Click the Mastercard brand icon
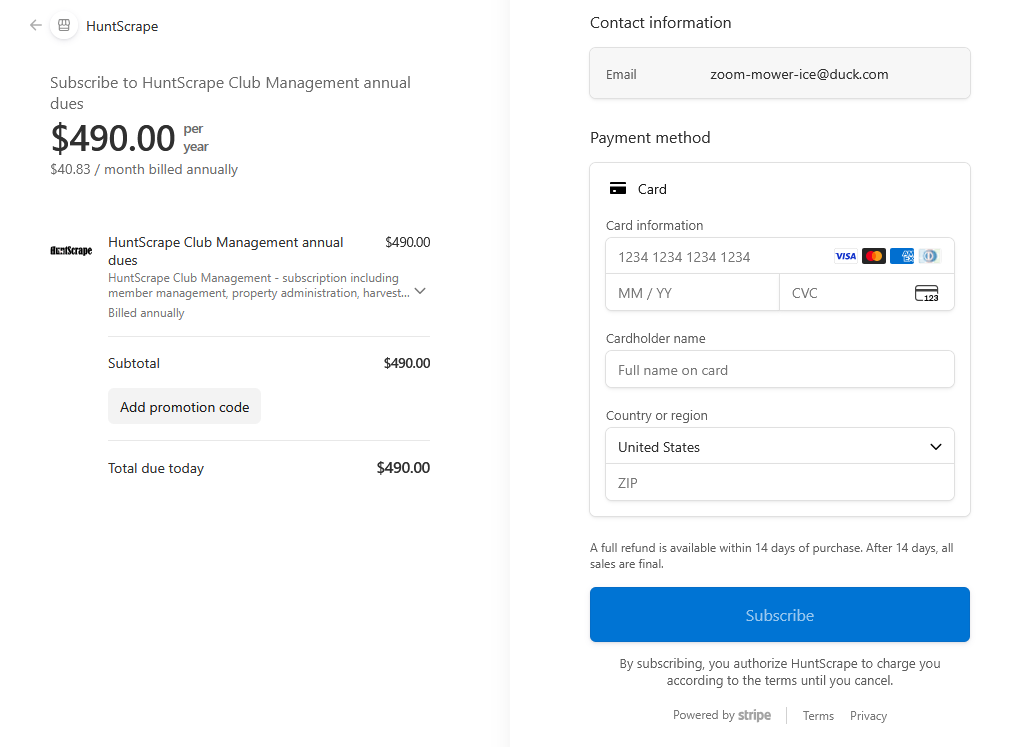 [x=873, y=256]
